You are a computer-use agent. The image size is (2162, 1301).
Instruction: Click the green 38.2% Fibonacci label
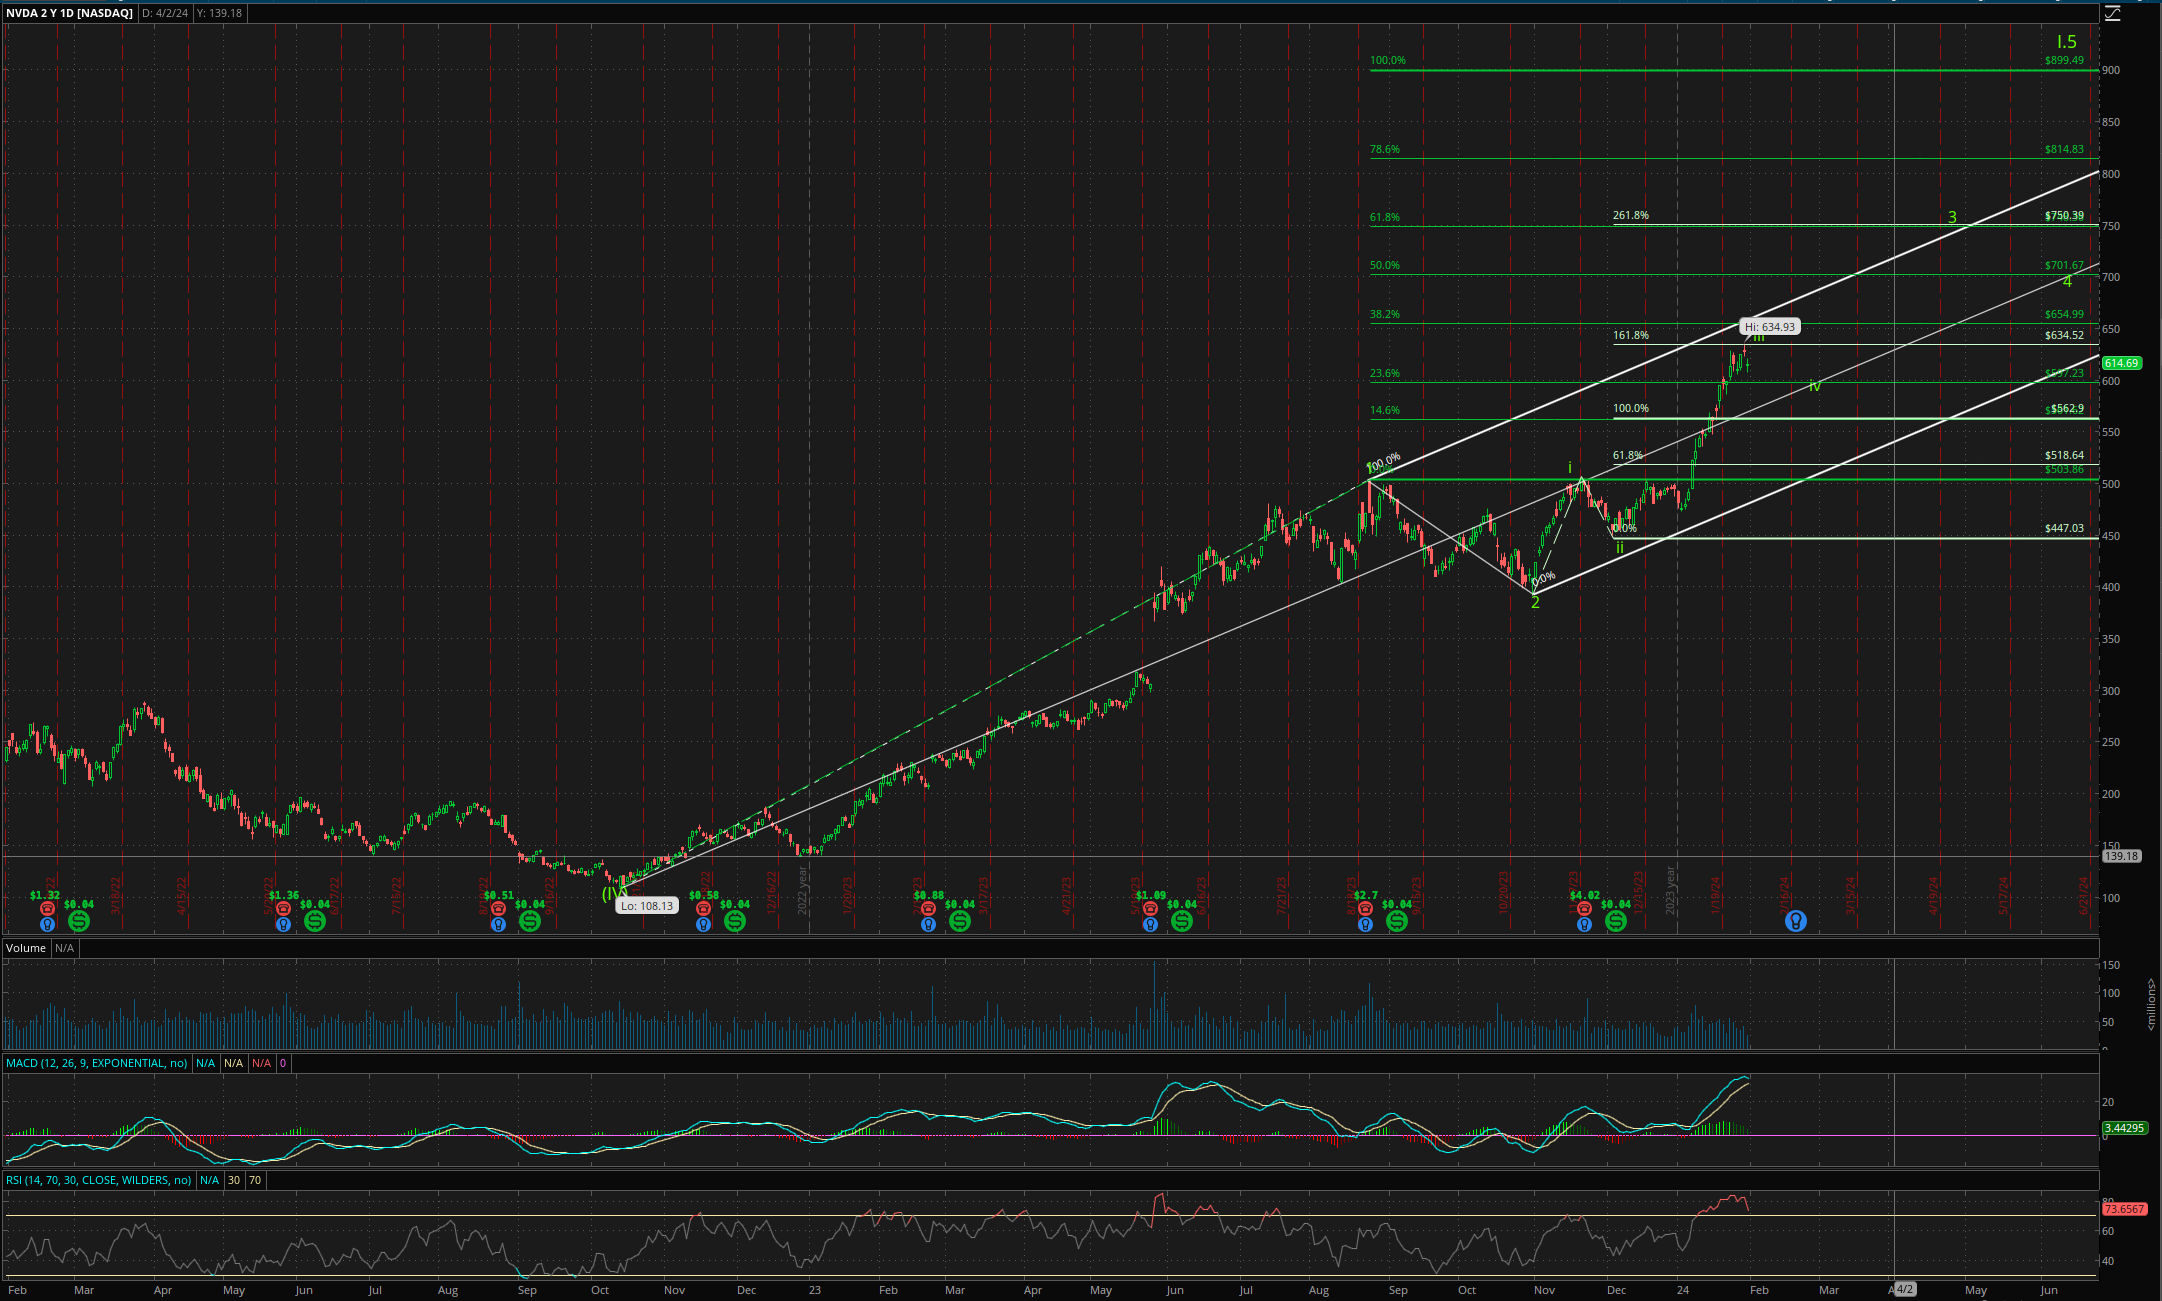tap(1385, 314)
